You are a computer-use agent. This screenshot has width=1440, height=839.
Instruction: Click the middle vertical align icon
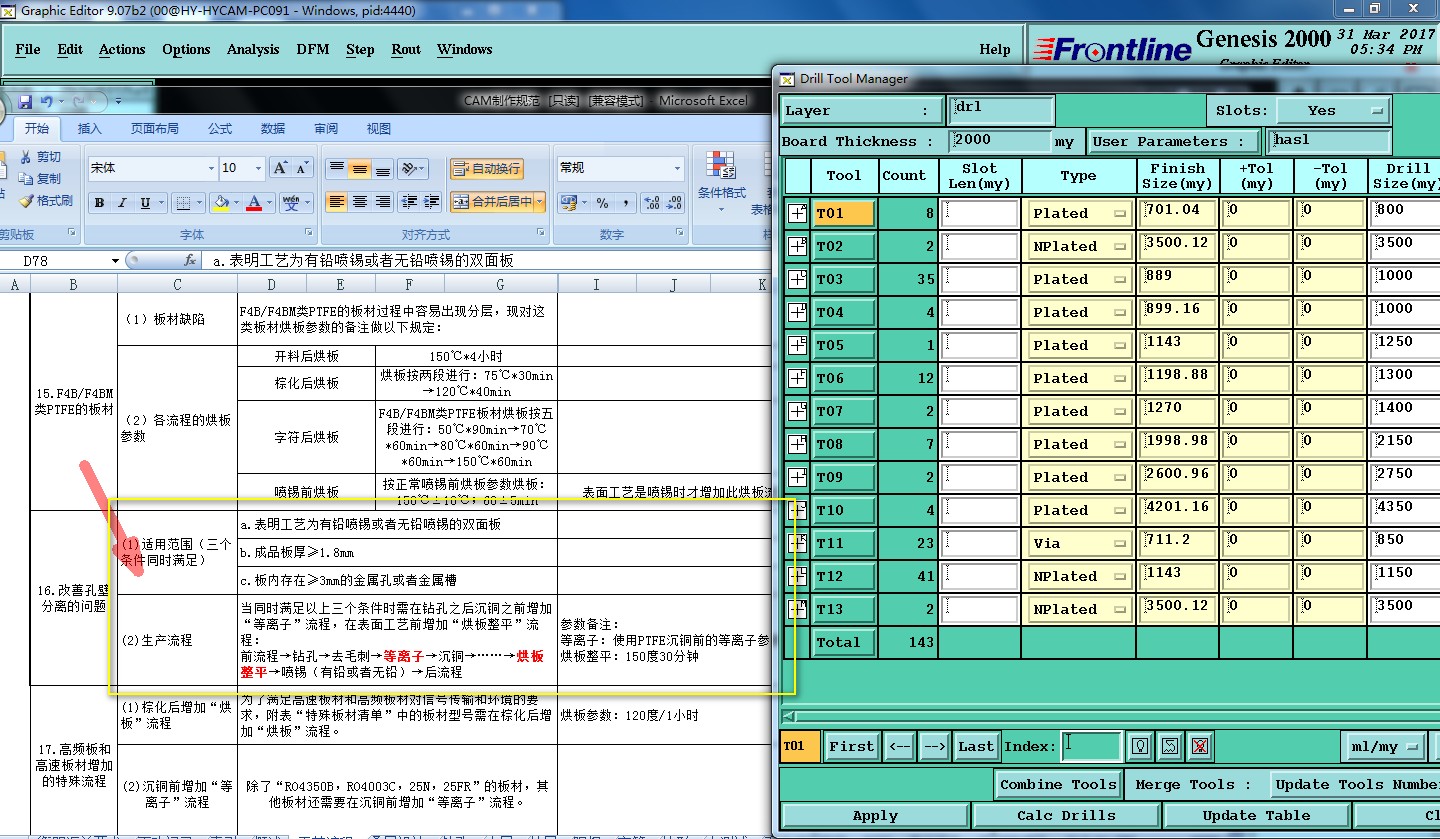[360, 168]
